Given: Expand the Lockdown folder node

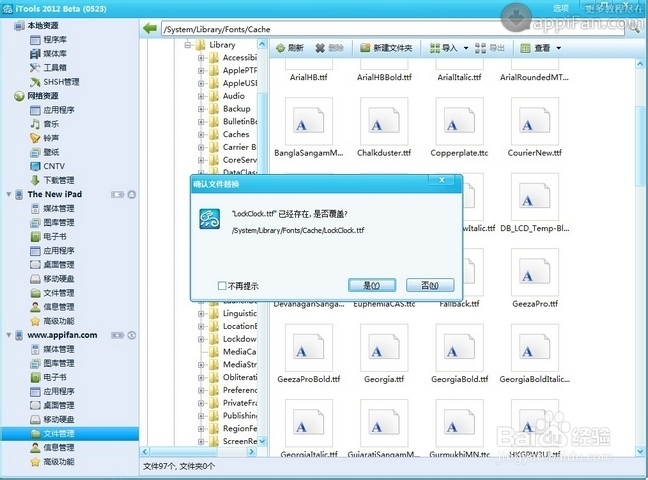Looking at the screenshot, I should click(201, 339).
